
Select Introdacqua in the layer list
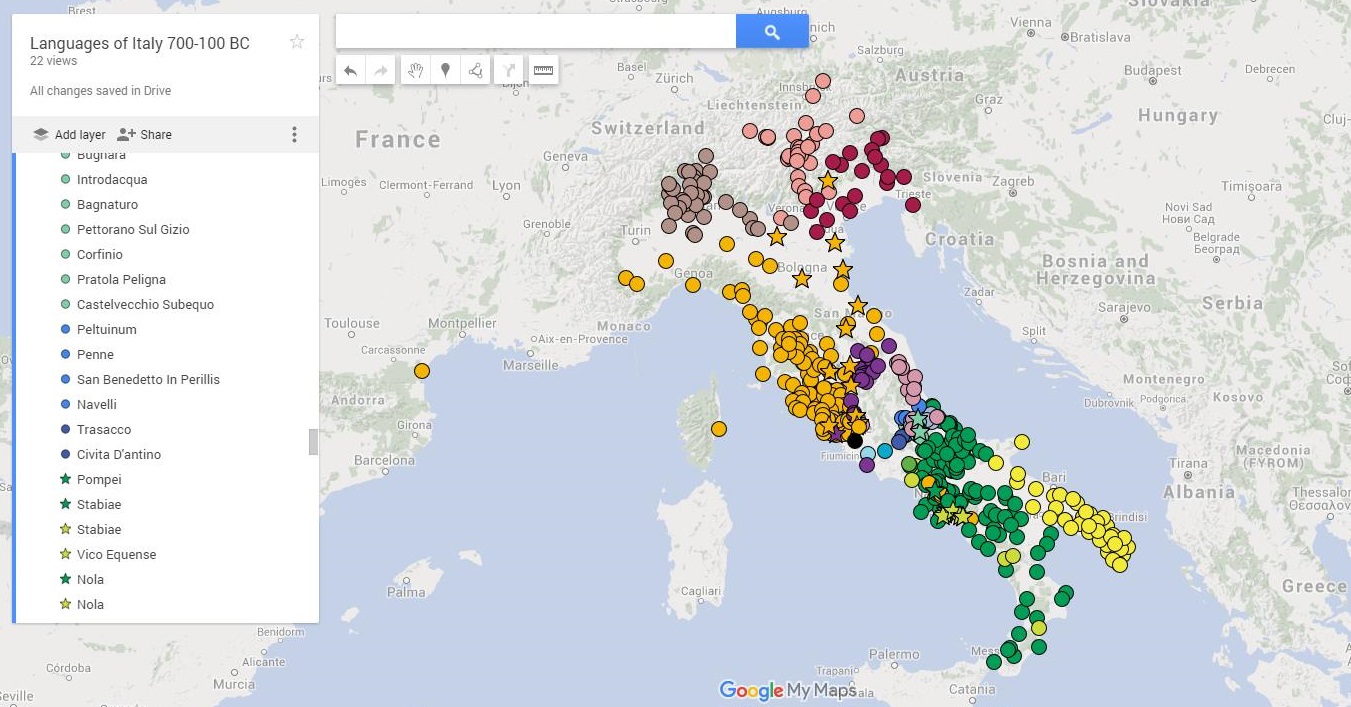(112, 180)
